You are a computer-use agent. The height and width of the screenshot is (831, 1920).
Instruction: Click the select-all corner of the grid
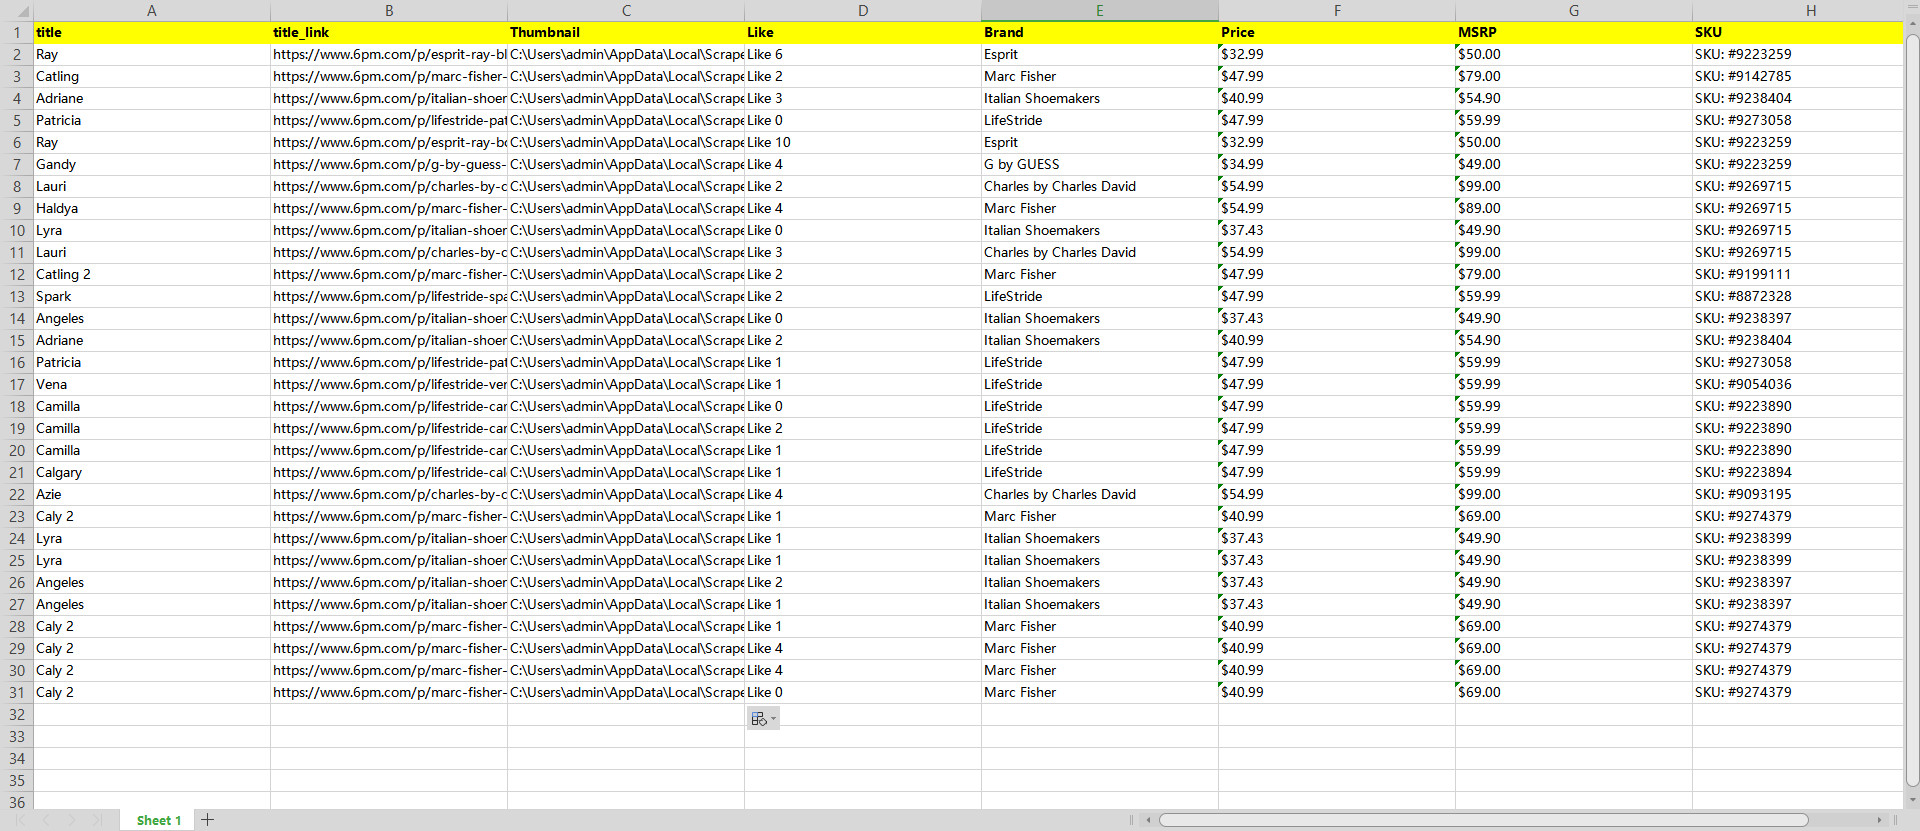[17, 11]
